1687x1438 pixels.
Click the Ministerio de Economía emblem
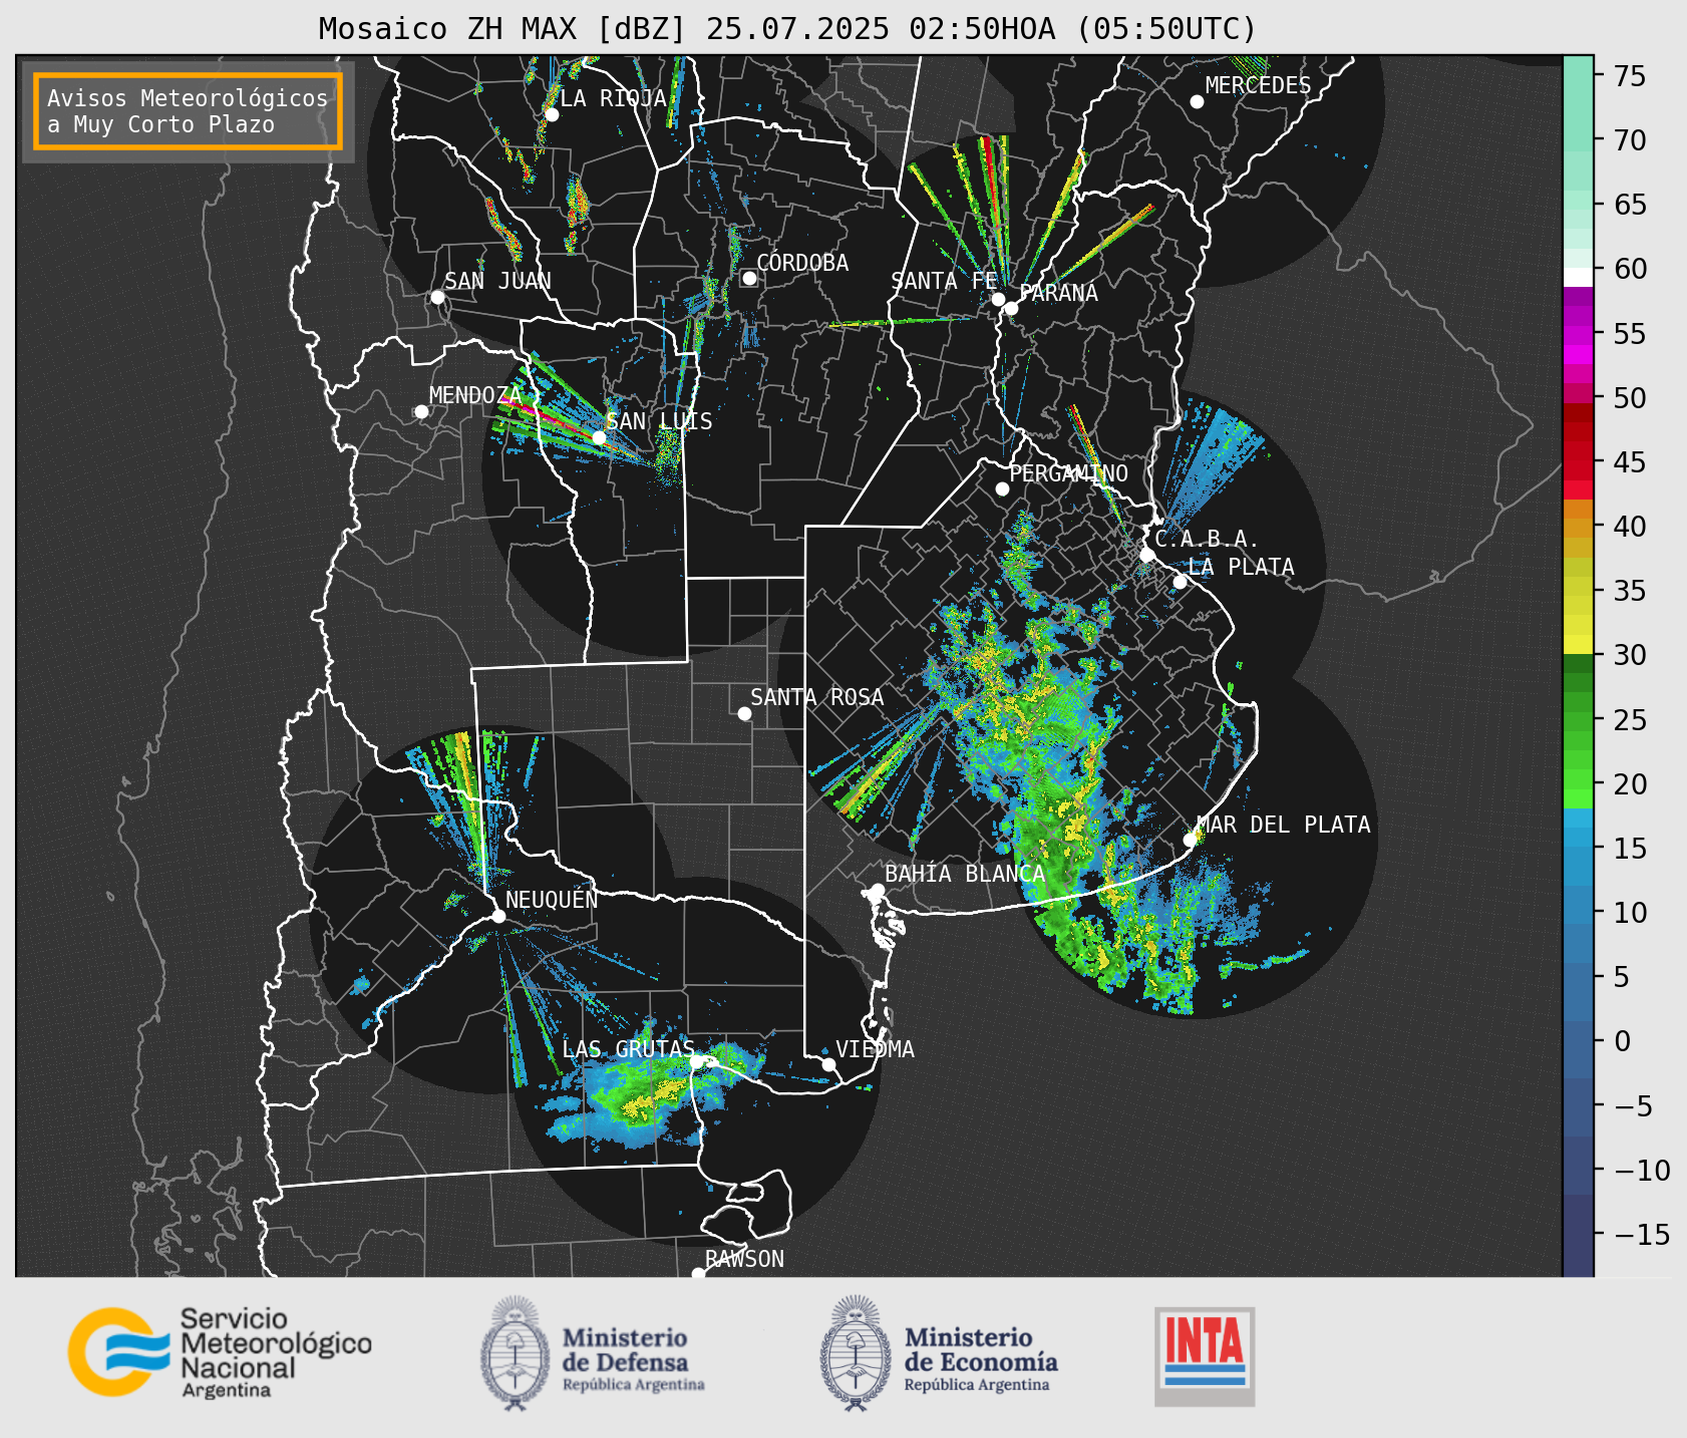(x=856, y=1353)
